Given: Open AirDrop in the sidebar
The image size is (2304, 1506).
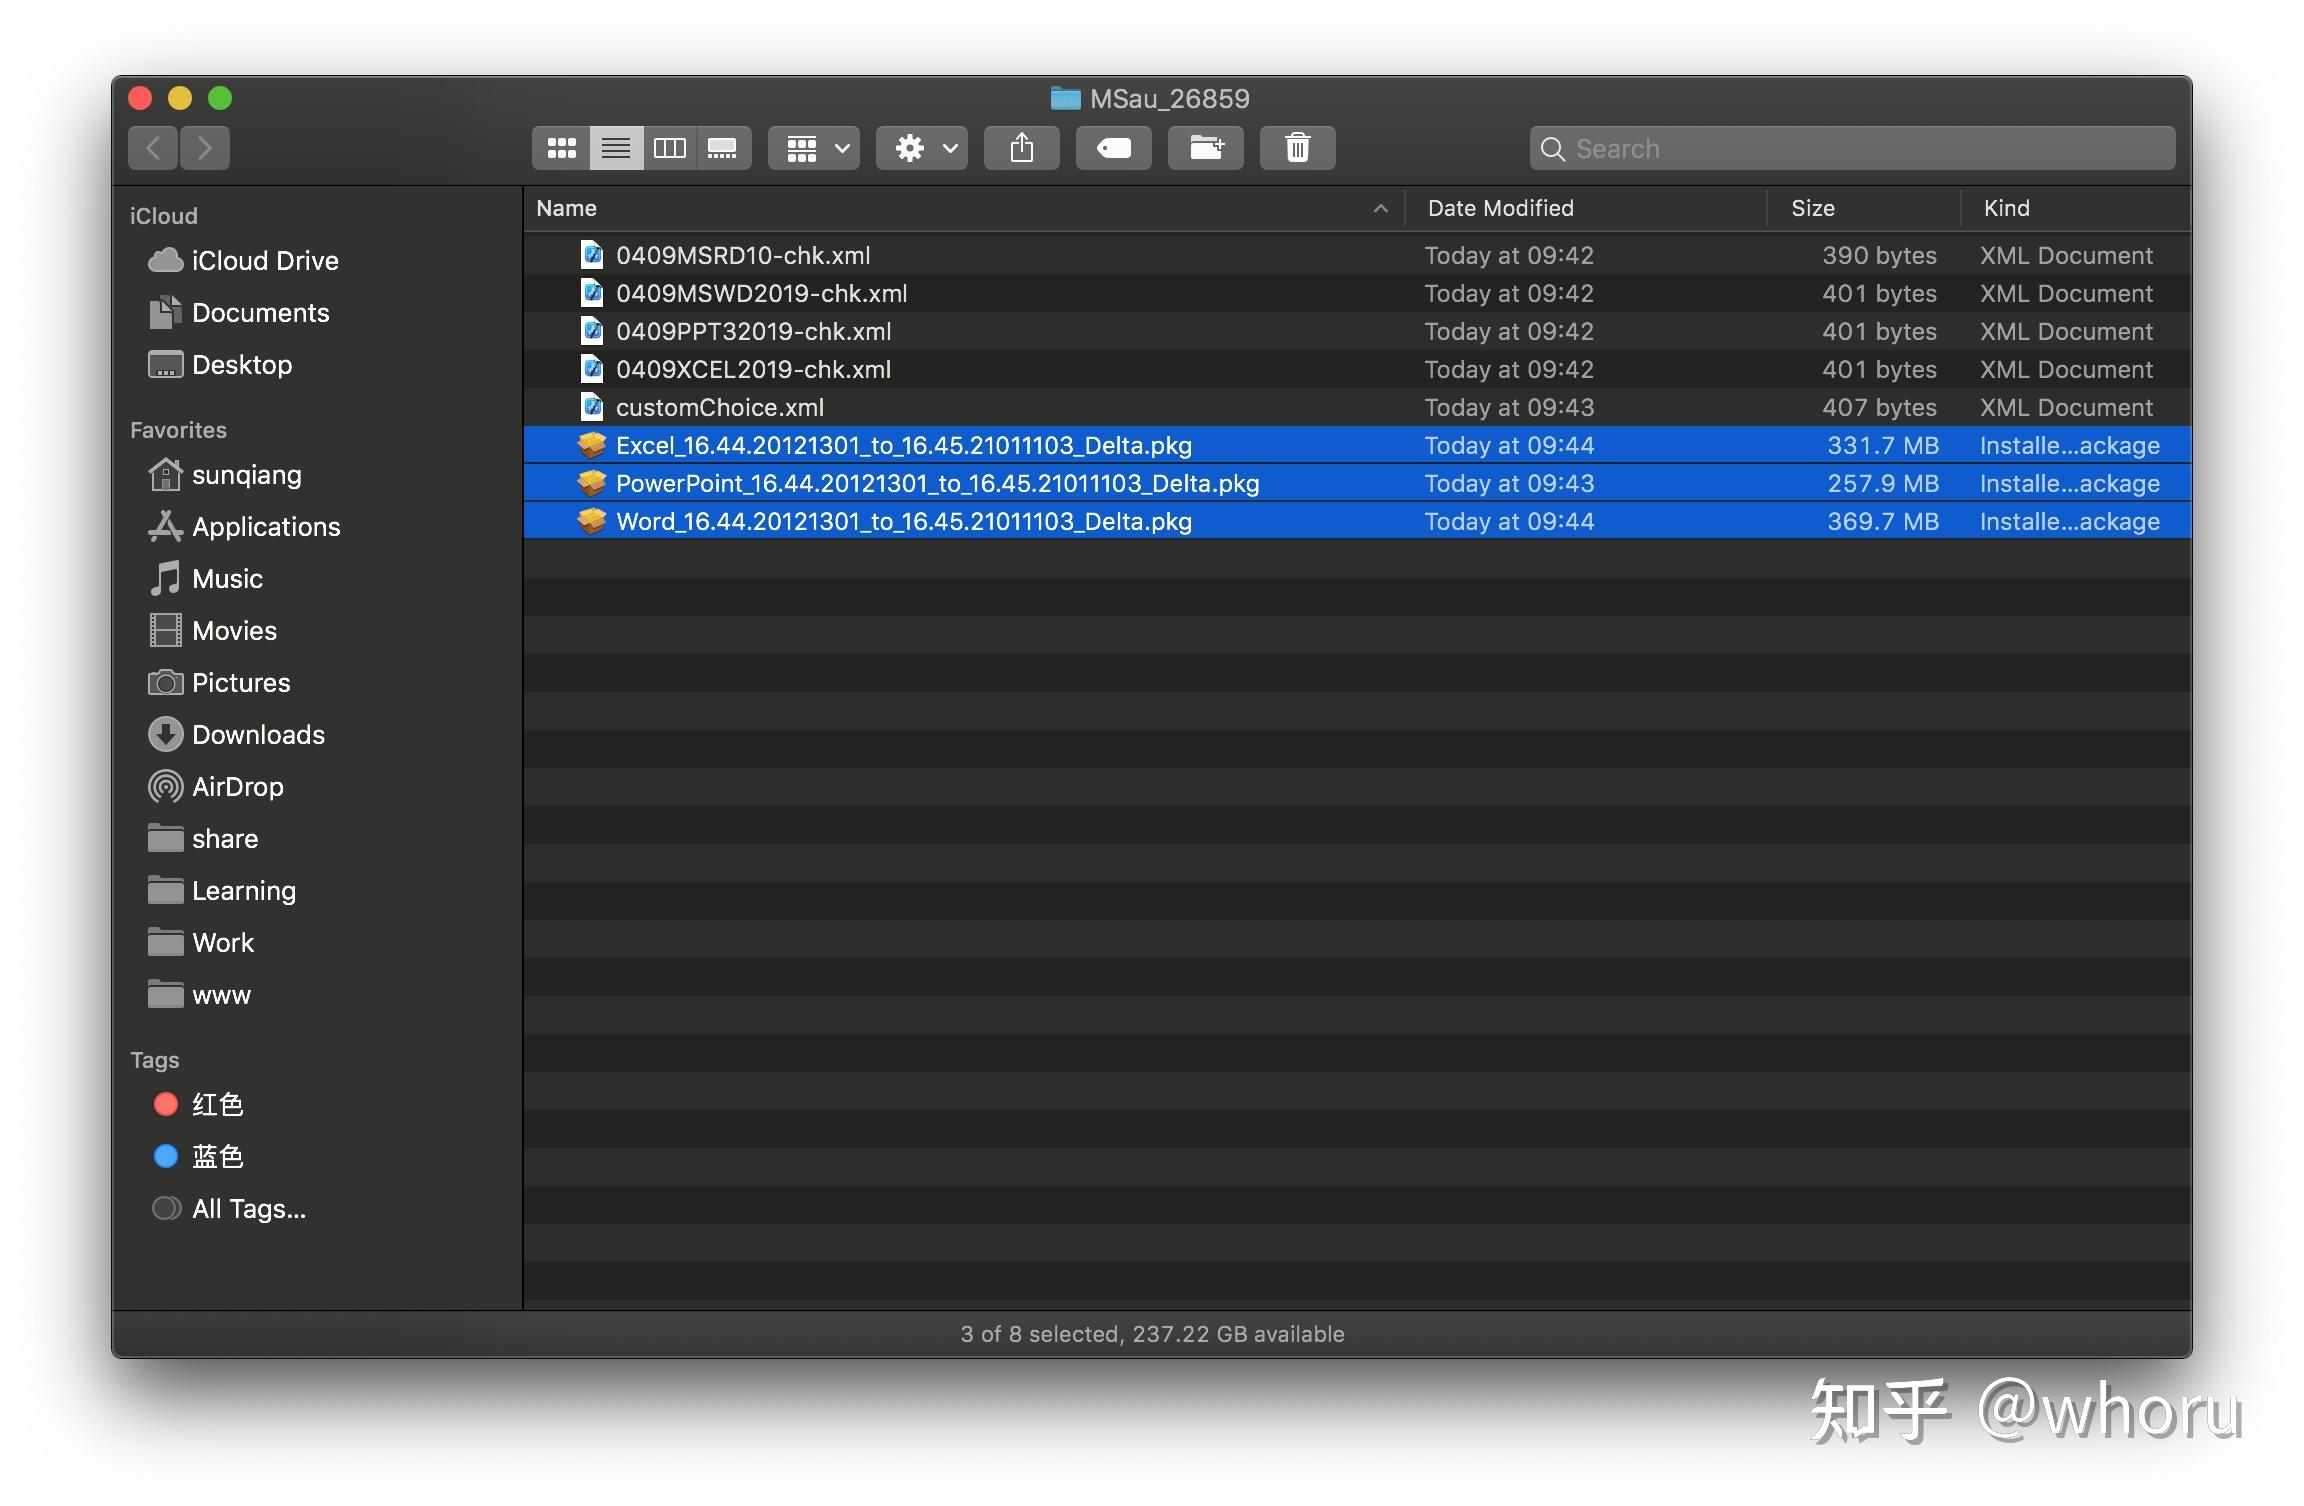Looking at the screenshot, I should (x=216, y=787).
